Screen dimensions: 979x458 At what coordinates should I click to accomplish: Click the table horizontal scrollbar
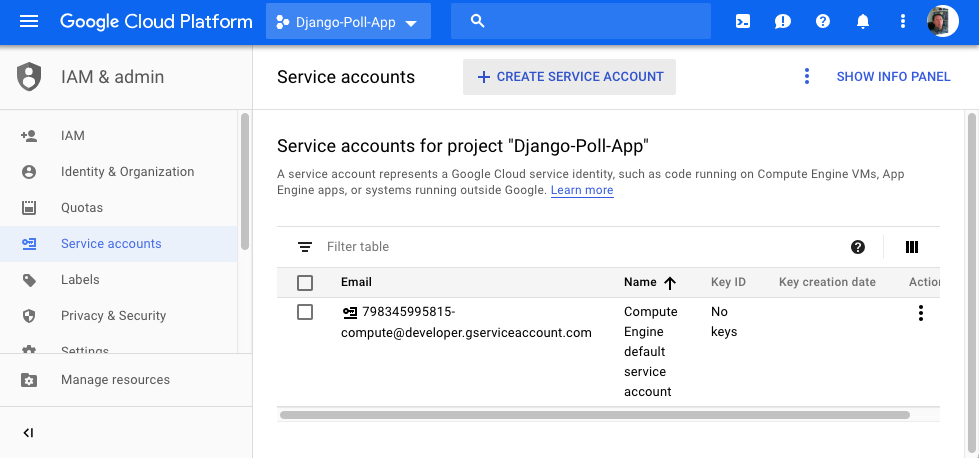[595, 415]
